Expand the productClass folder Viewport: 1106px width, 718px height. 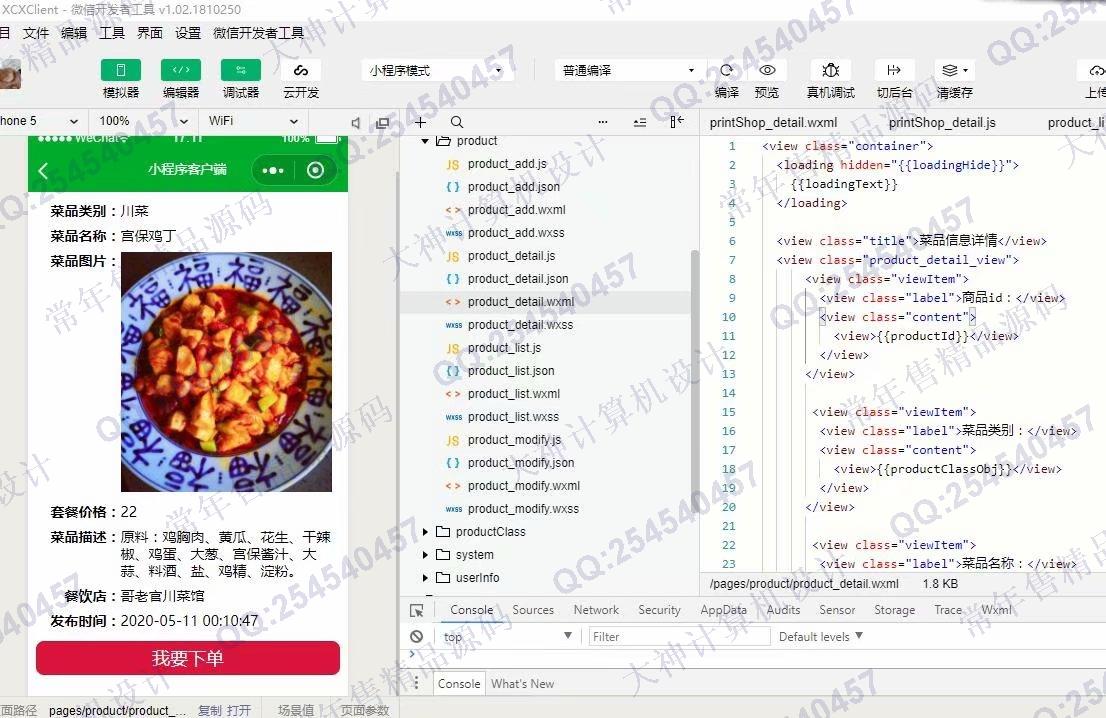coord(425,532)
